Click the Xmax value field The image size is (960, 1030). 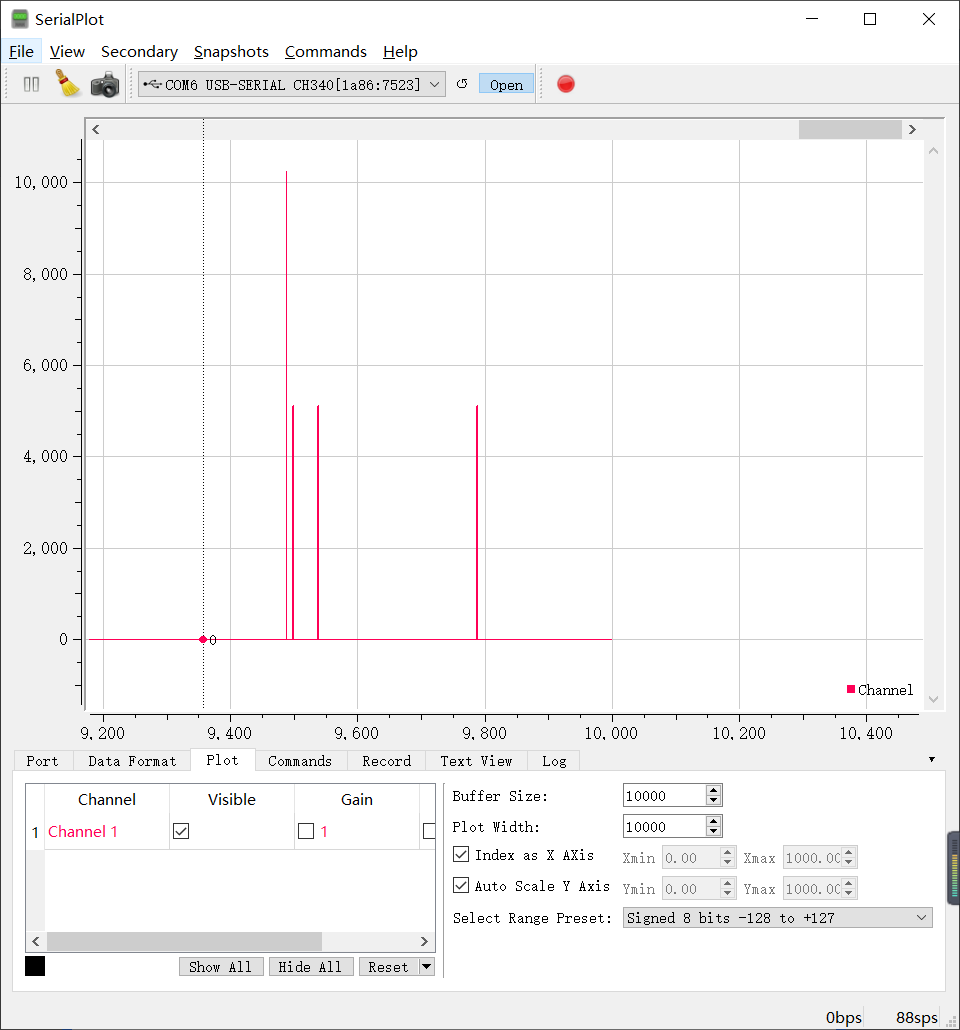pos(813,857)
